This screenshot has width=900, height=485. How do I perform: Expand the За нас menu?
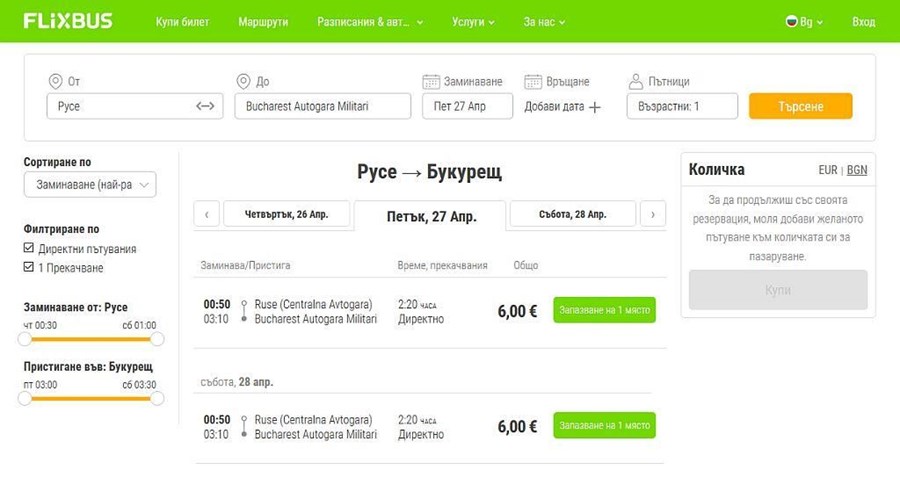(x=544, y=21)
